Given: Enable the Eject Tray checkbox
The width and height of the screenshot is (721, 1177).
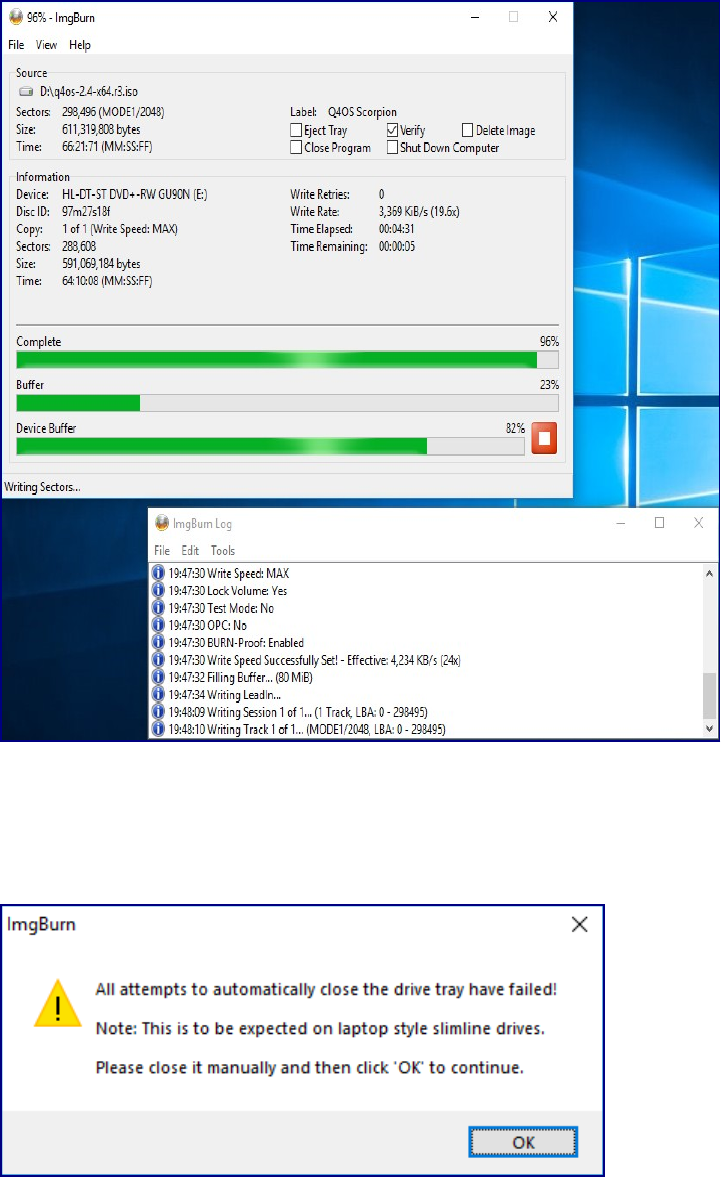Looking at the screenshot, I should point(296,130).
